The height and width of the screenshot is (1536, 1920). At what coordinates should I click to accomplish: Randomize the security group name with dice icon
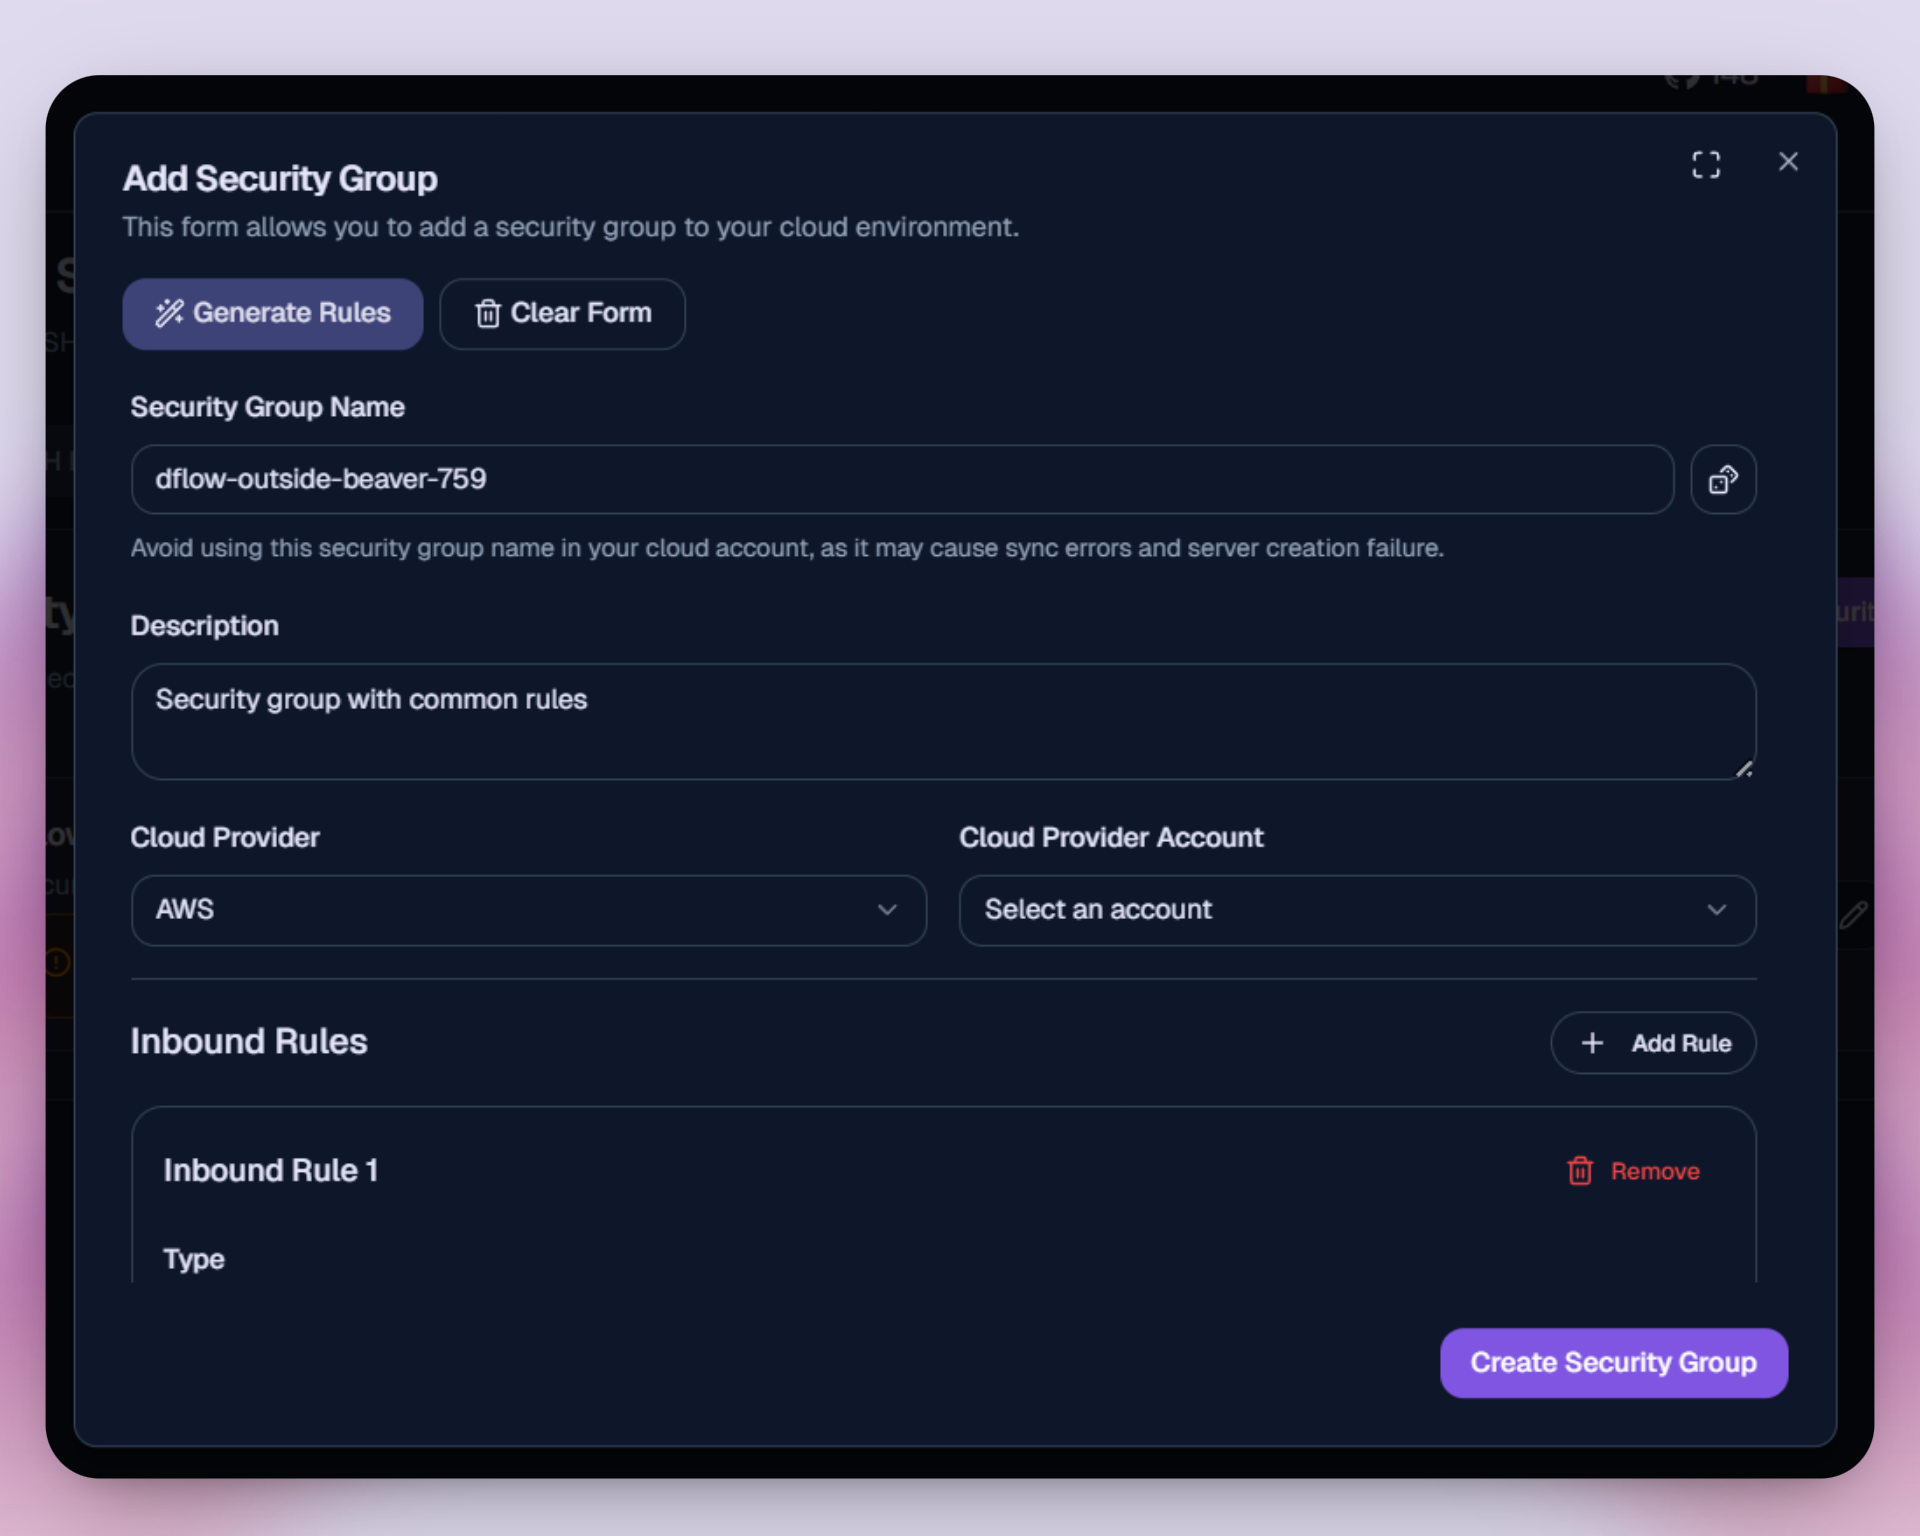[1723, 480]
